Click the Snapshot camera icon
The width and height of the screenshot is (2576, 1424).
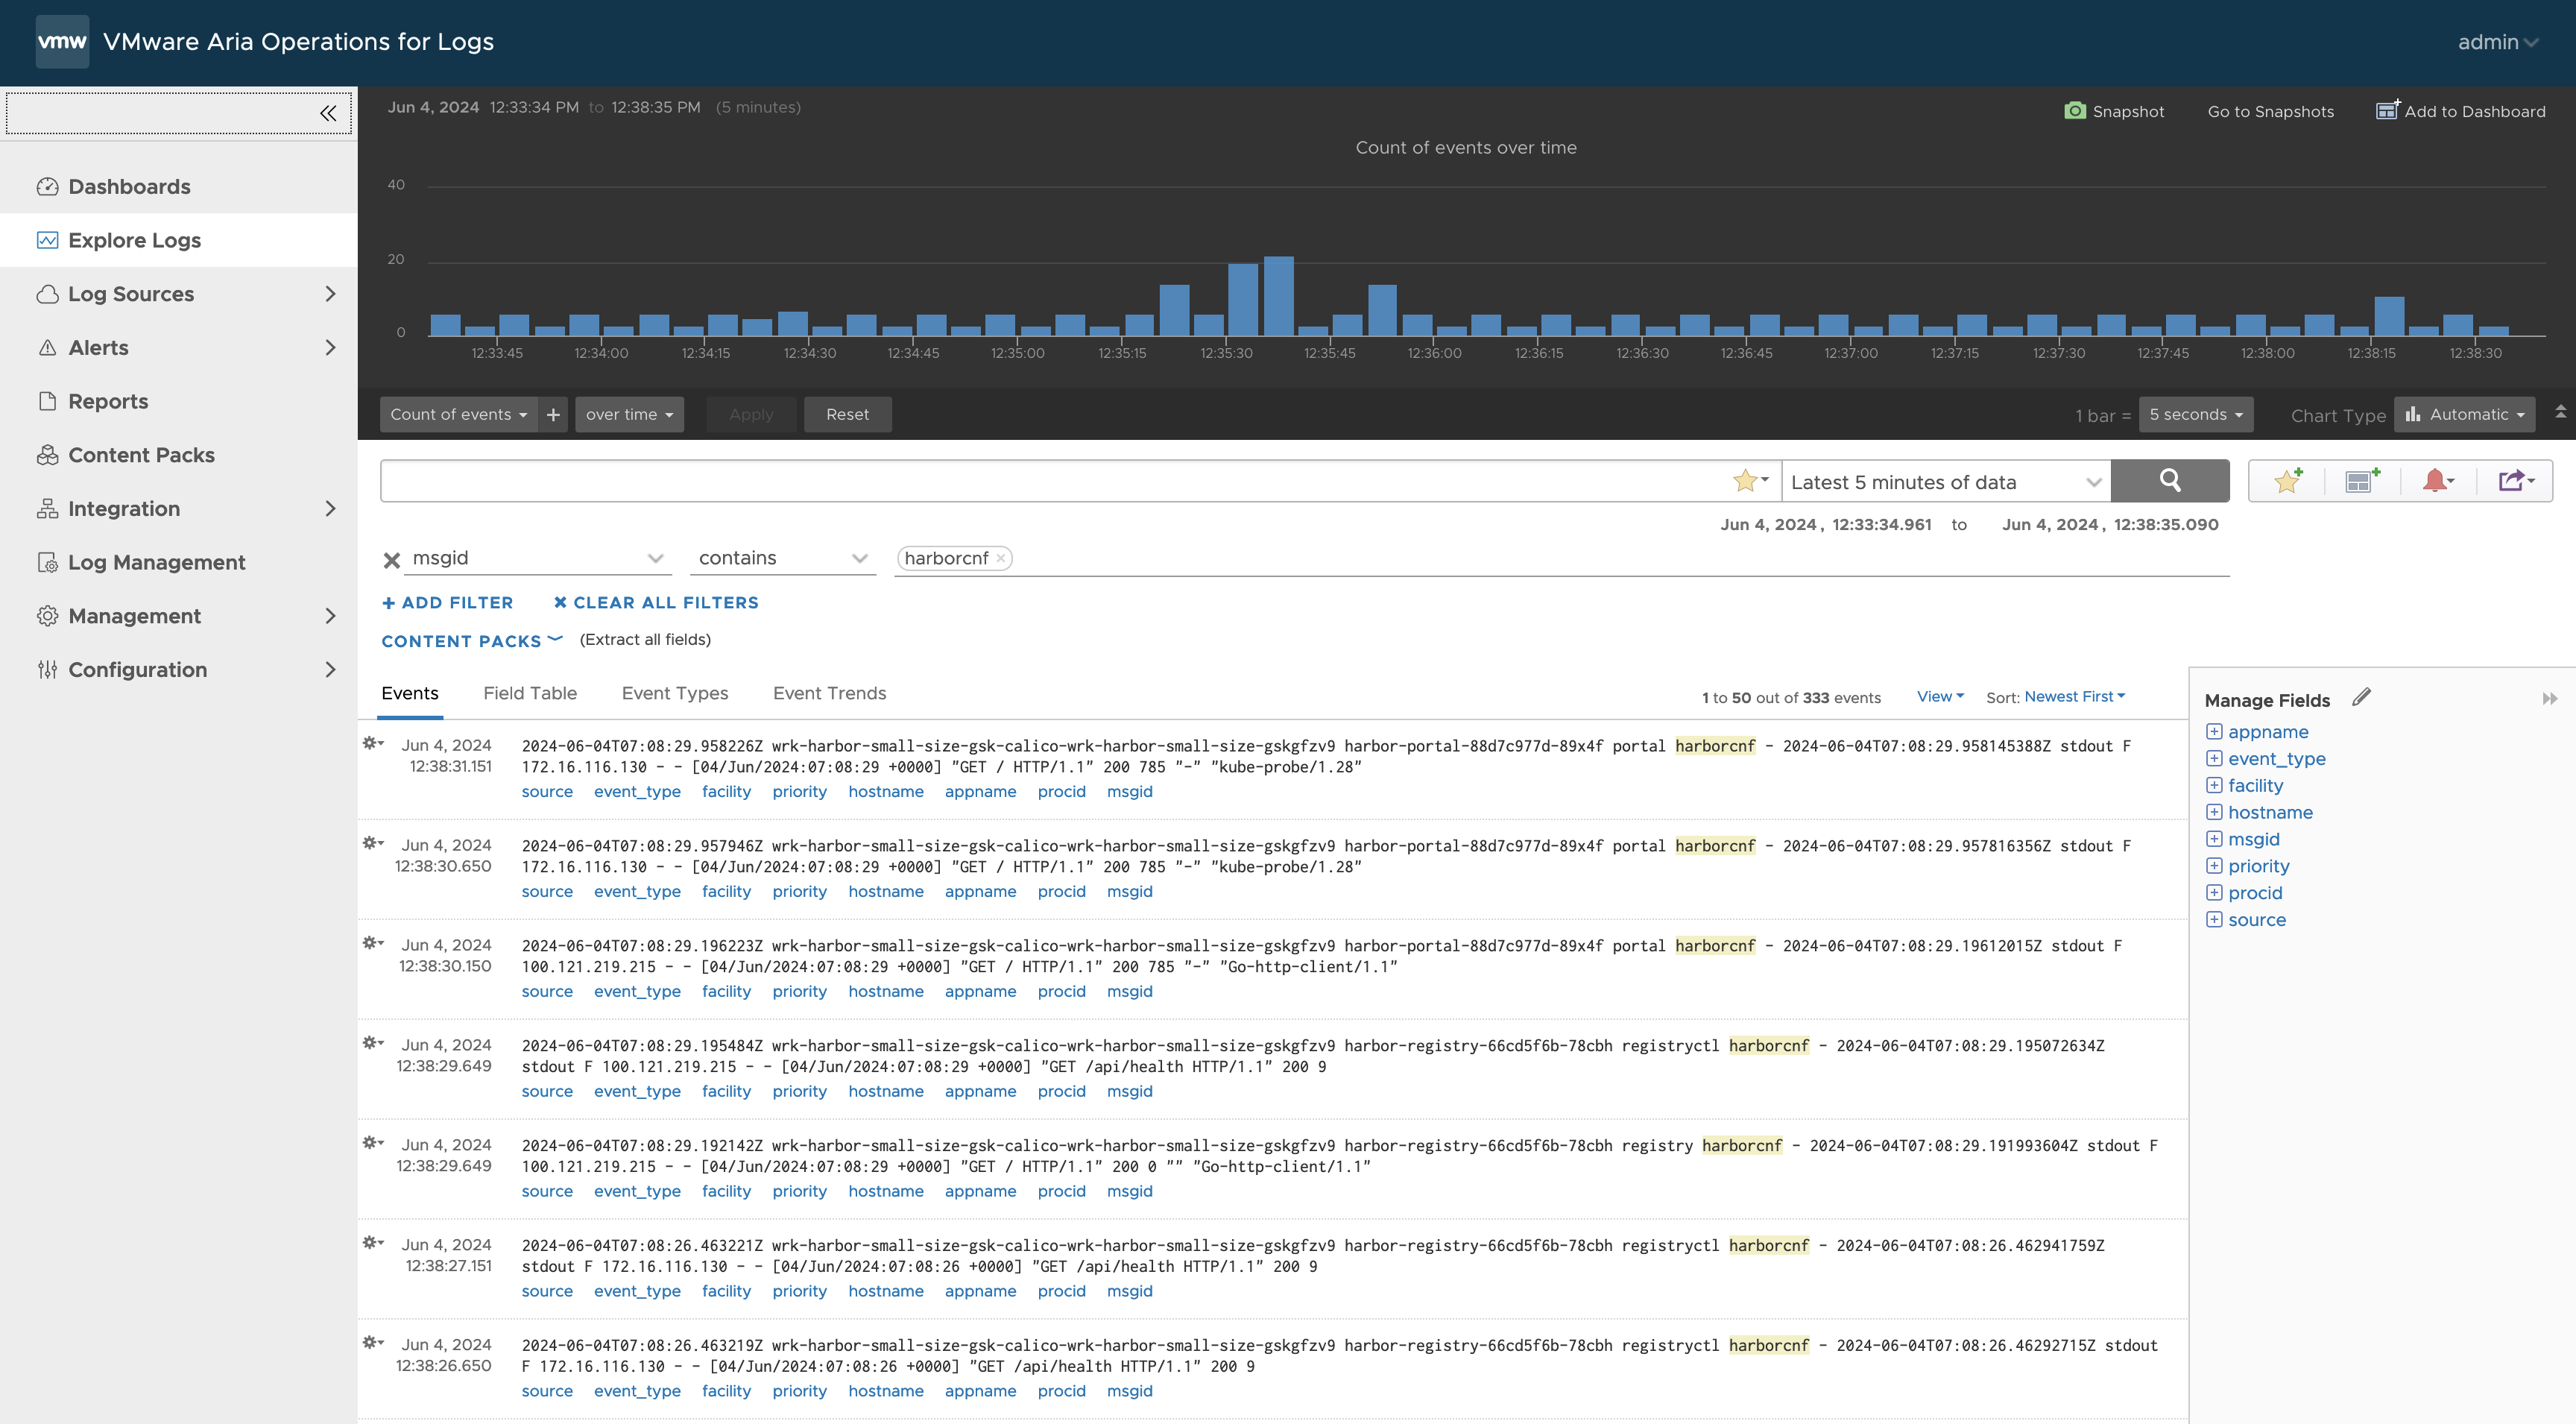(x=2075, y=110)
